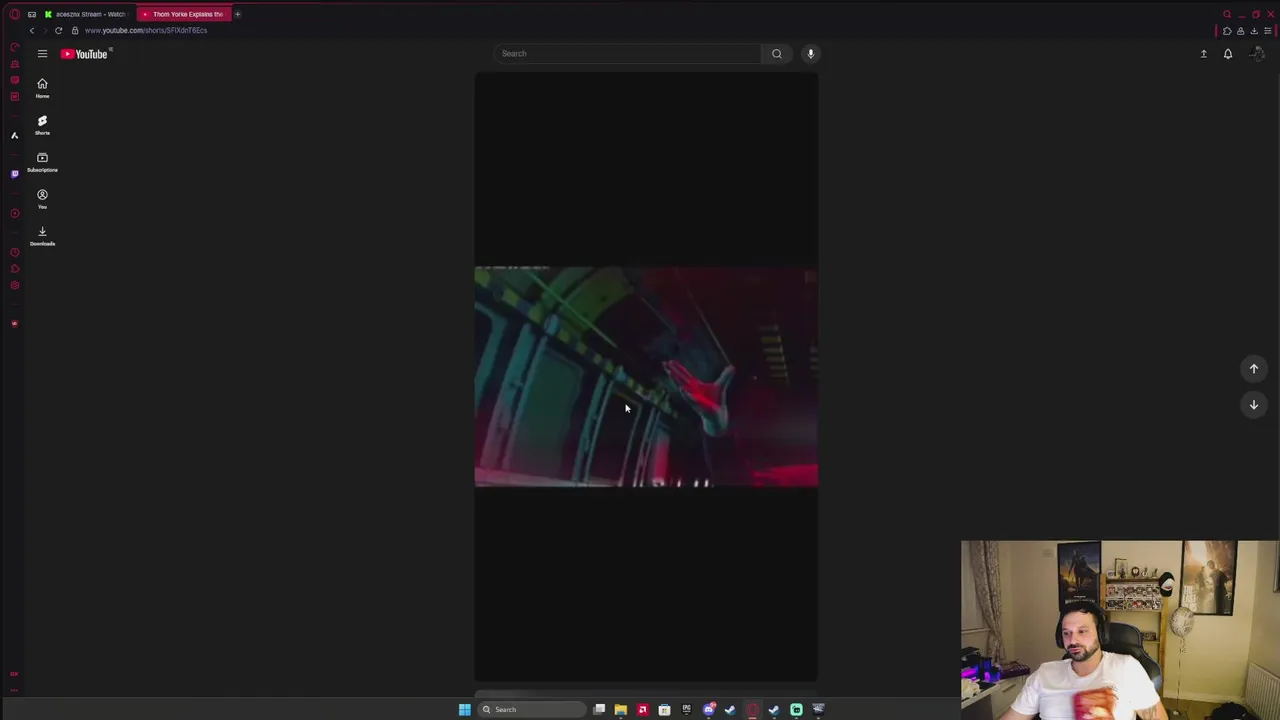
Task: Open History clock in Opera sidebar
Action: 14,252
